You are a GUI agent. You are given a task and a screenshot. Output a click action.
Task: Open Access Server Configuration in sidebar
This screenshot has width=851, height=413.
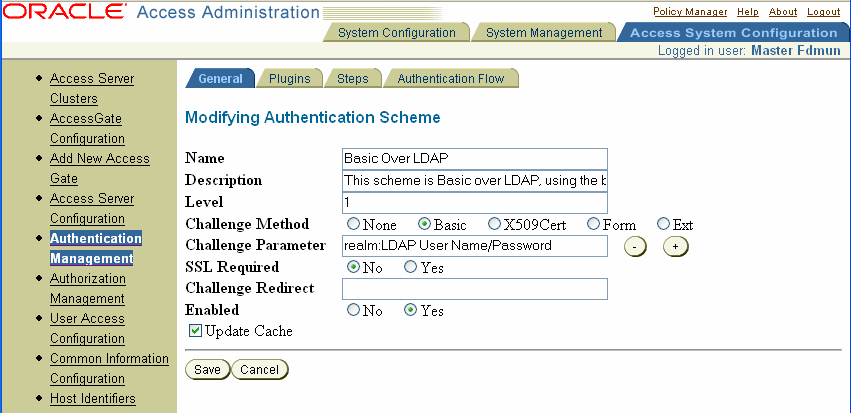pyautogui.click(x=92, y=208)
